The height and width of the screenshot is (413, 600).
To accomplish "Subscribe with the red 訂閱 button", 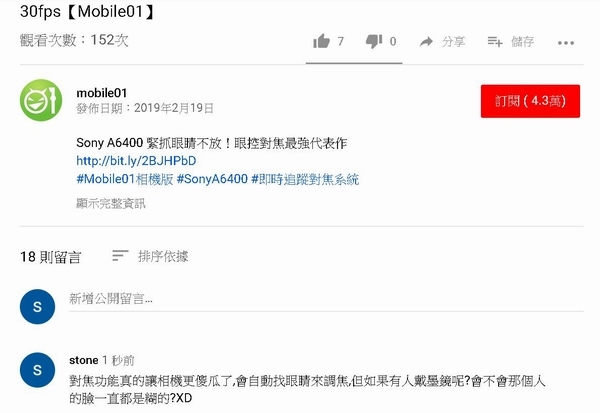I will coord(530,101).
